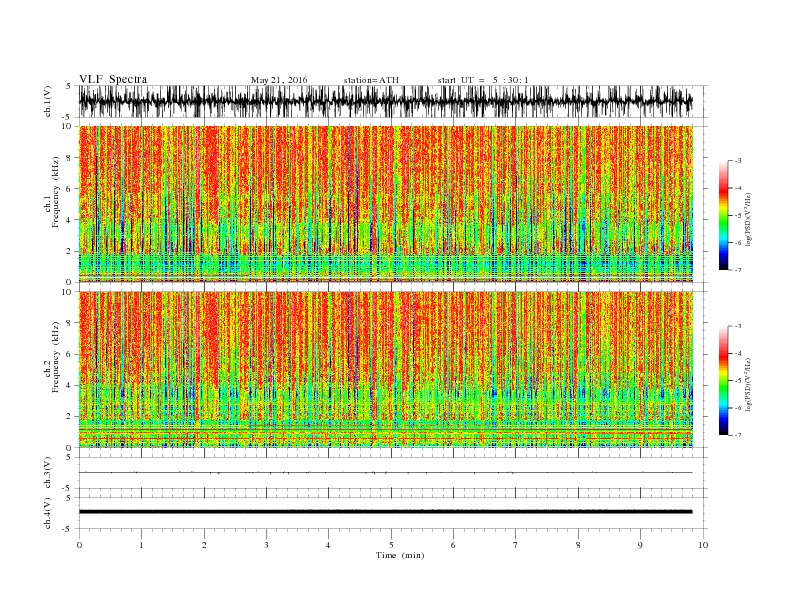
Task: Click the "-7" label on upper color bar
Action: pyautogui.click(x=738, y=270)
